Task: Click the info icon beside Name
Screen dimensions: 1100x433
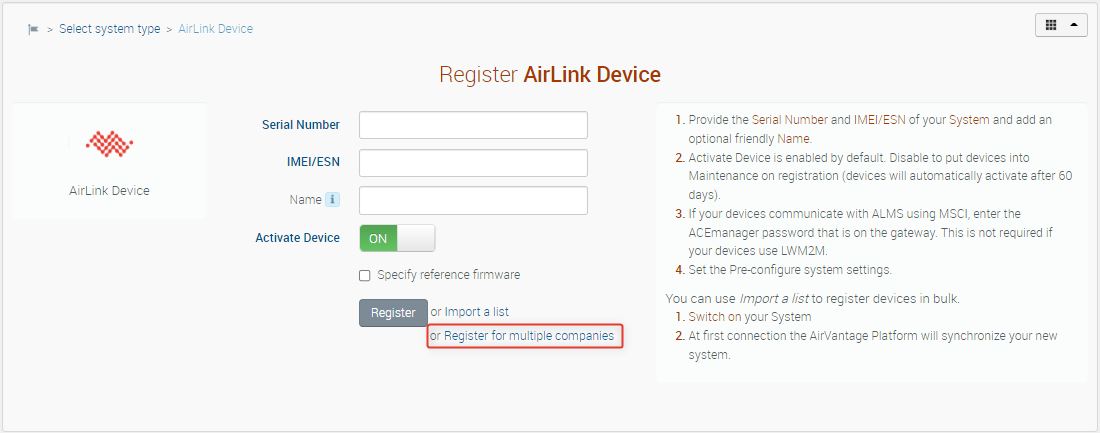Action: coord(333,200)
